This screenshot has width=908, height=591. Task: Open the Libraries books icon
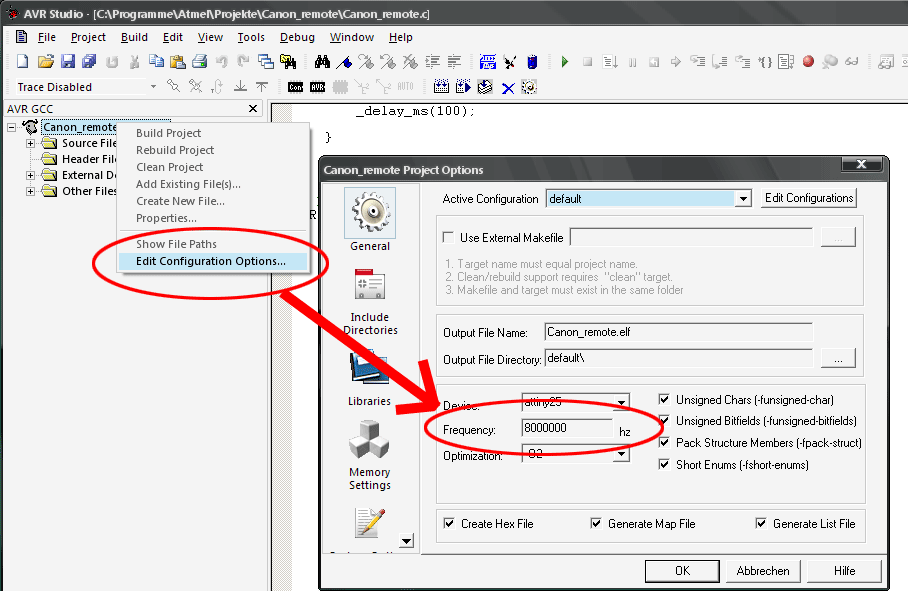[x=369, y=366]
